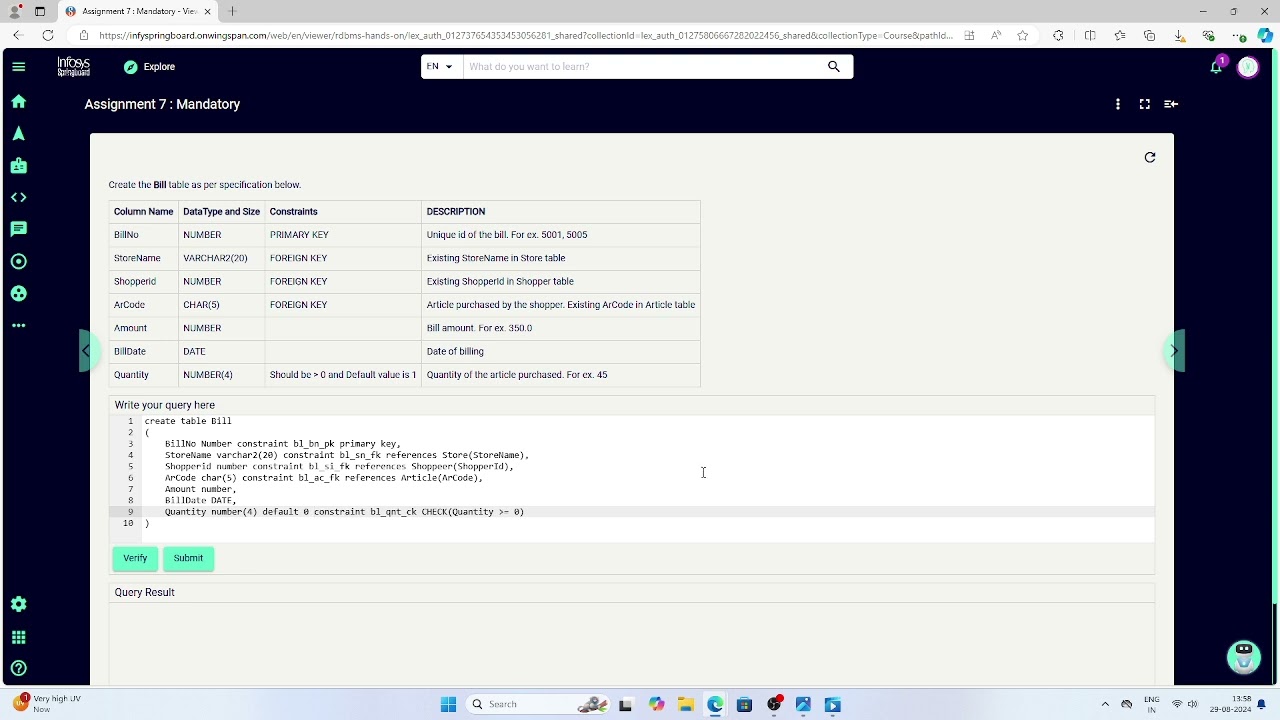Refresh the assignment content
1280x720 pixels.
pyautogui.click(x=1149, y=157)
